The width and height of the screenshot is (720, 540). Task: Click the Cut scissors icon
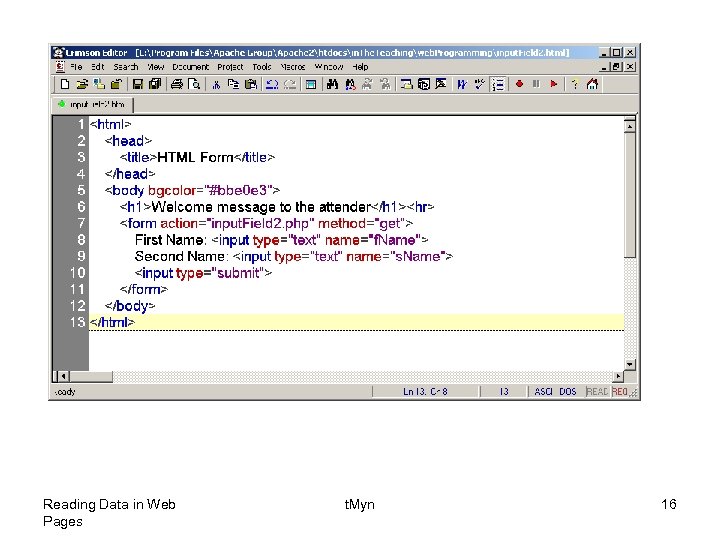pos(216,84)
